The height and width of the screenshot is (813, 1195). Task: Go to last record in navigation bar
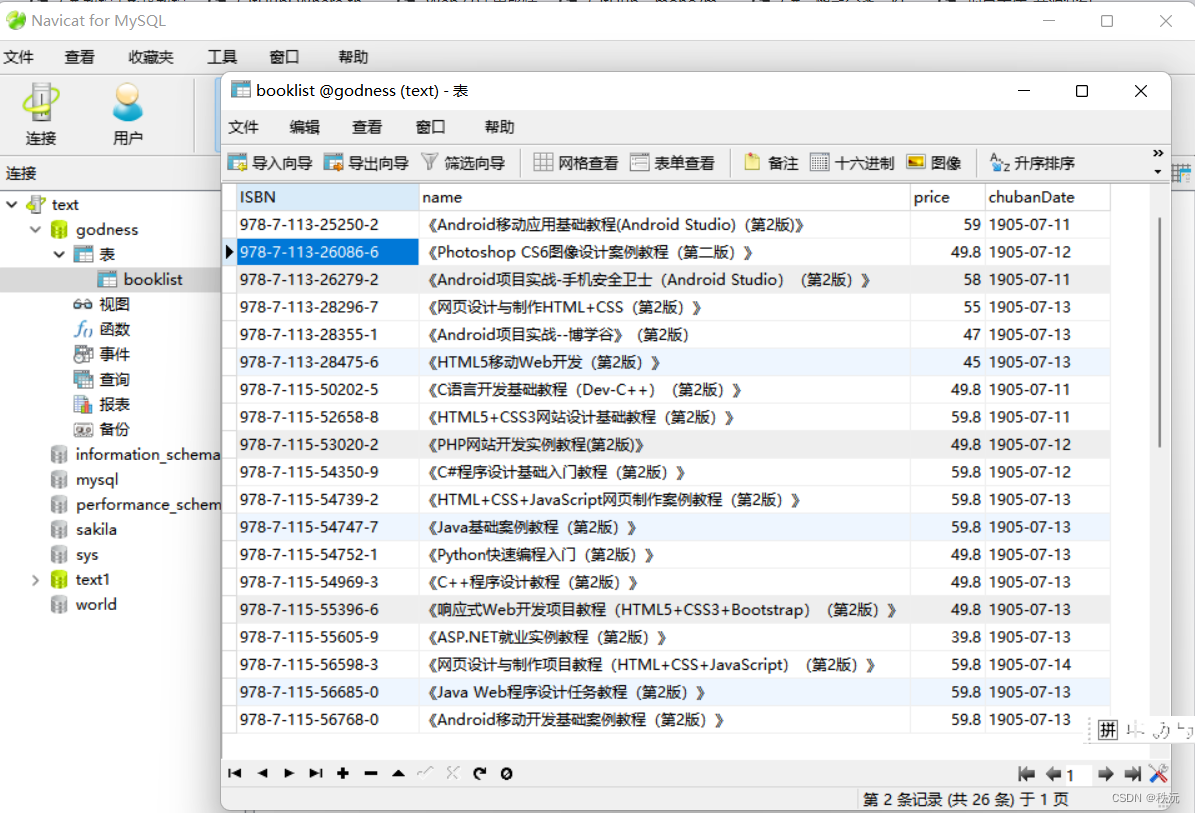click(316, 773)
